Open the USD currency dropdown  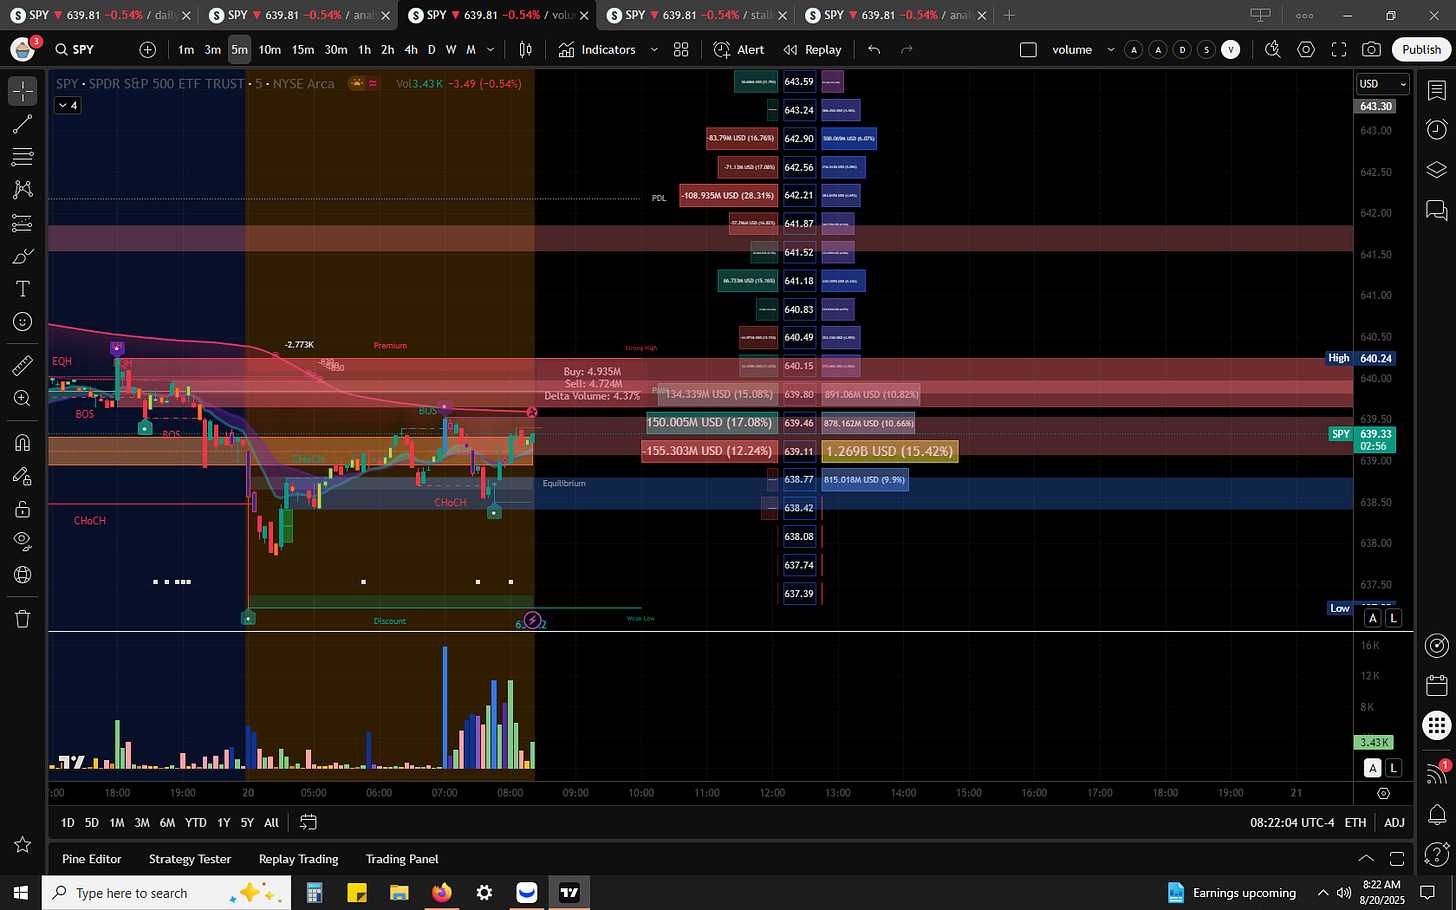pyautogui.click(x=1382, y=84)
